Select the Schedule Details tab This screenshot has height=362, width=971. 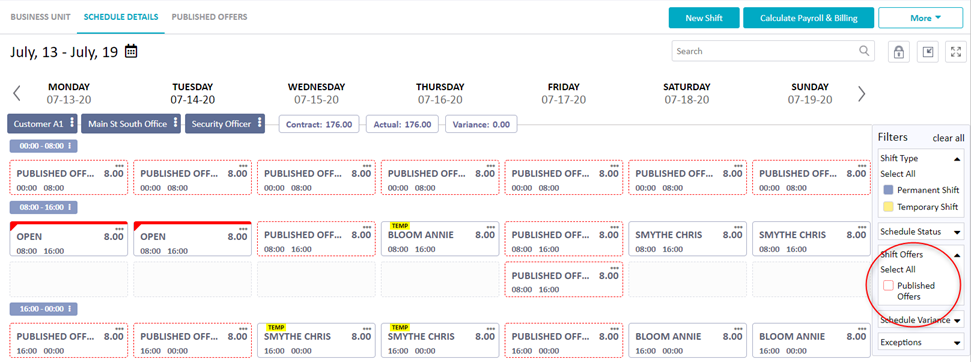click(121, 17)
